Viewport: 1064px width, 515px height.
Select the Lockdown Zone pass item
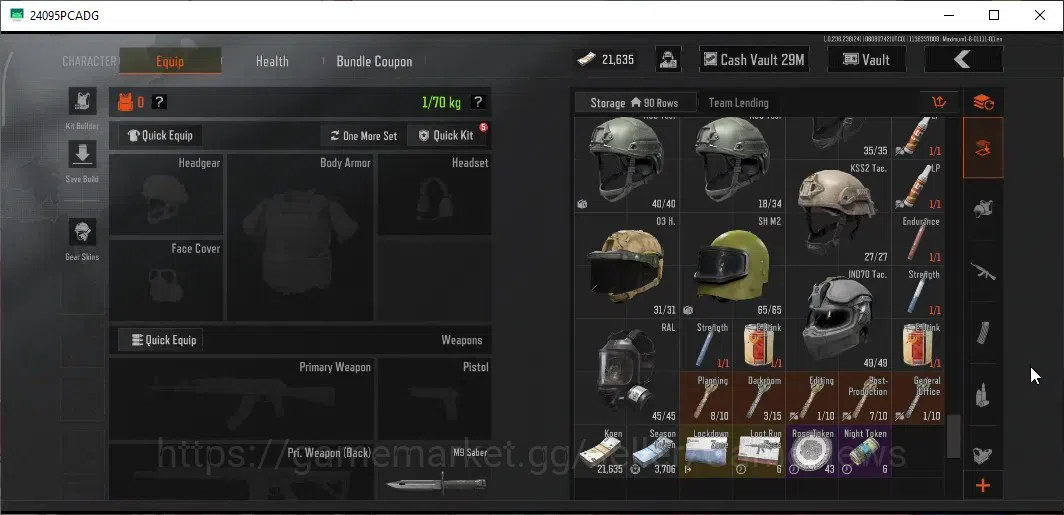tap(706, 451)
